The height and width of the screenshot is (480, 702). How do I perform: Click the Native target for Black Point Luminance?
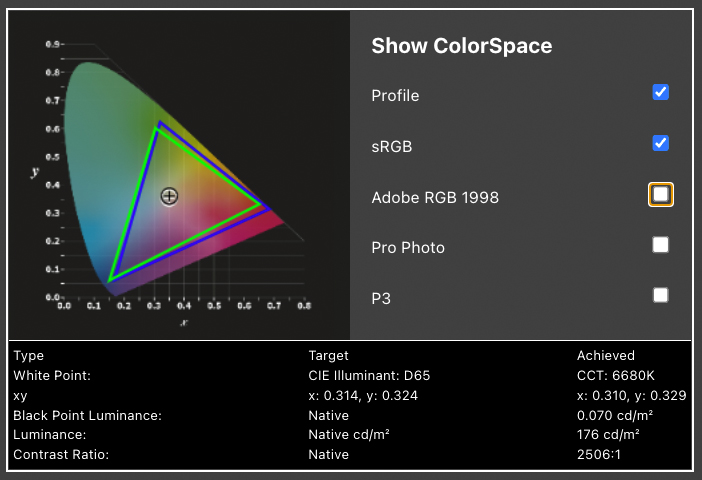pyautogui.click(x=329, y=416)
